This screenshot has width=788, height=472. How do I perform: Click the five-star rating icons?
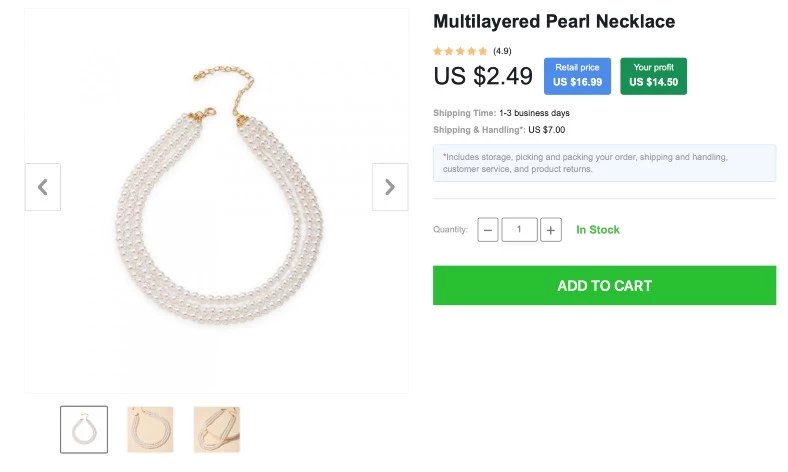[460, 51]
